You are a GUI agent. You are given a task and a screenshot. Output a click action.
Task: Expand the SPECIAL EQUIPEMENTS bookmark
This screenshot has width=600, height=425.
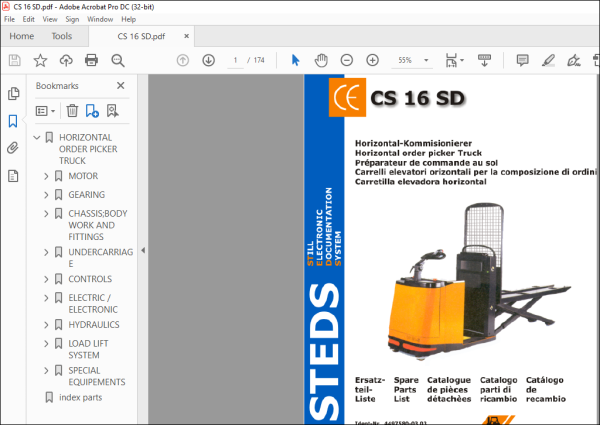46,370
